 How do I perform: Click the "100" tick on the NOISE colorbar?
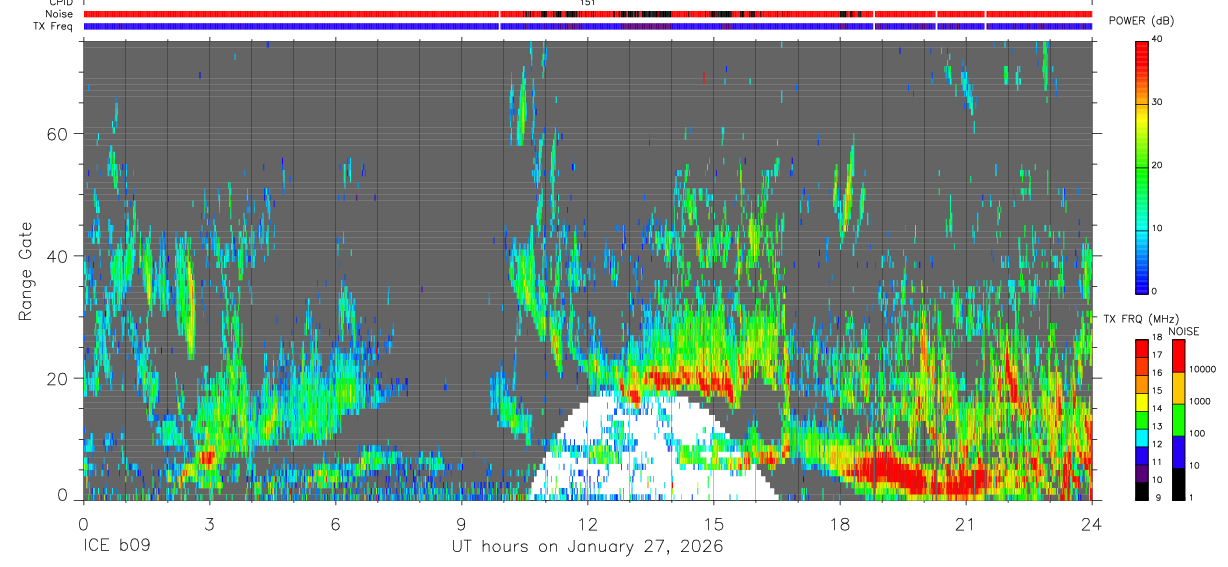(x=1198, y=433)
